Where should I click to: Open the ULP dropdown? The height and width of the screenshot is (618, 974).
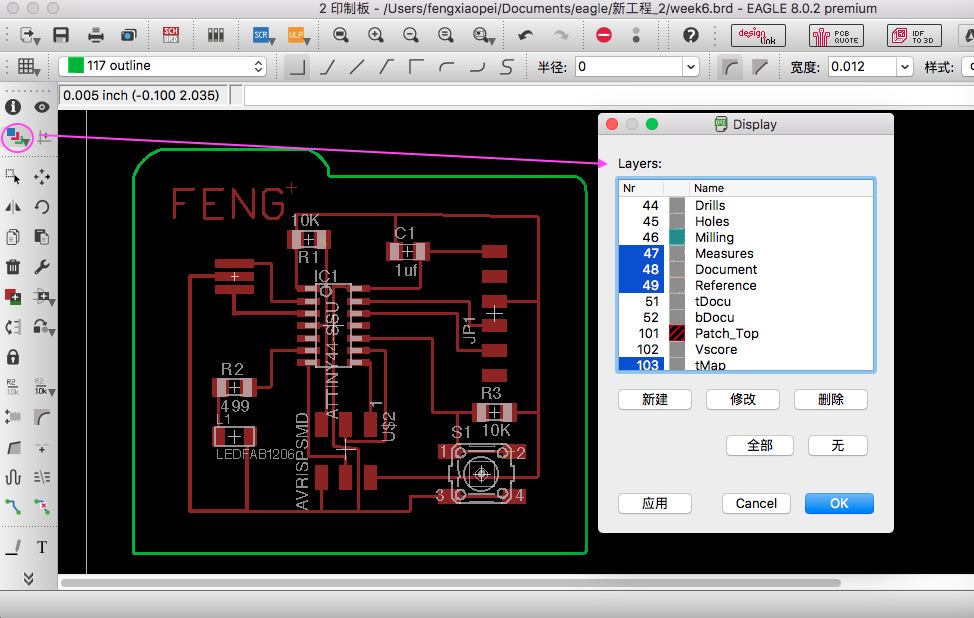pyautogui.click(x=299, y=35)
